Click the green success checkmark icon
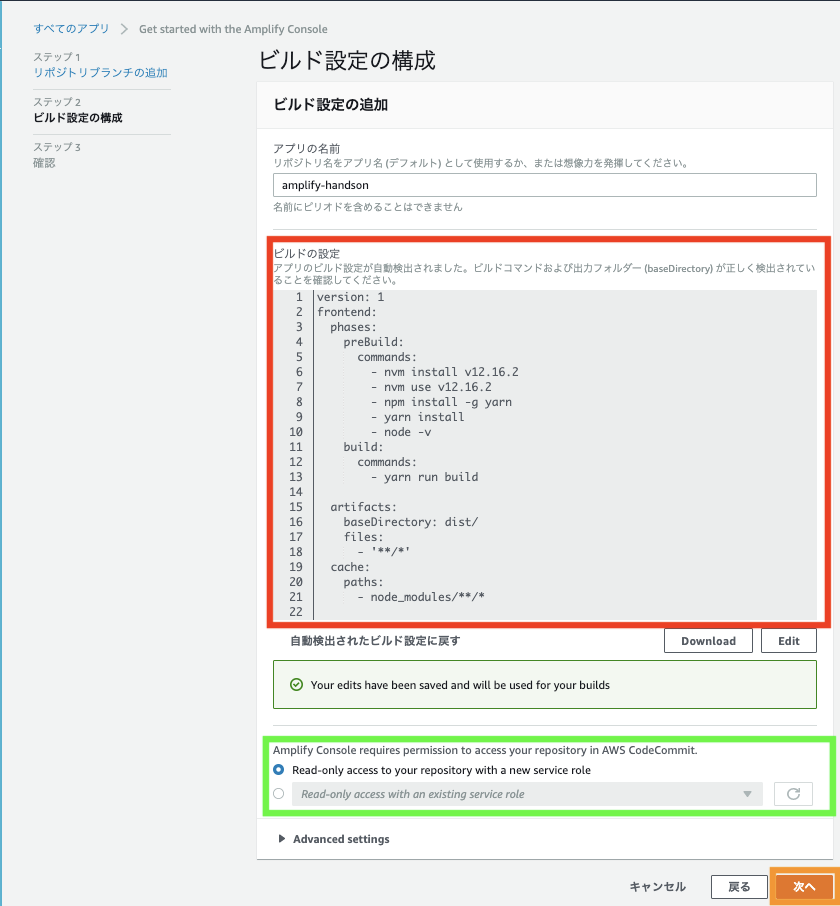The height and width of the screenshot is (906, 840). pos(296,685)
